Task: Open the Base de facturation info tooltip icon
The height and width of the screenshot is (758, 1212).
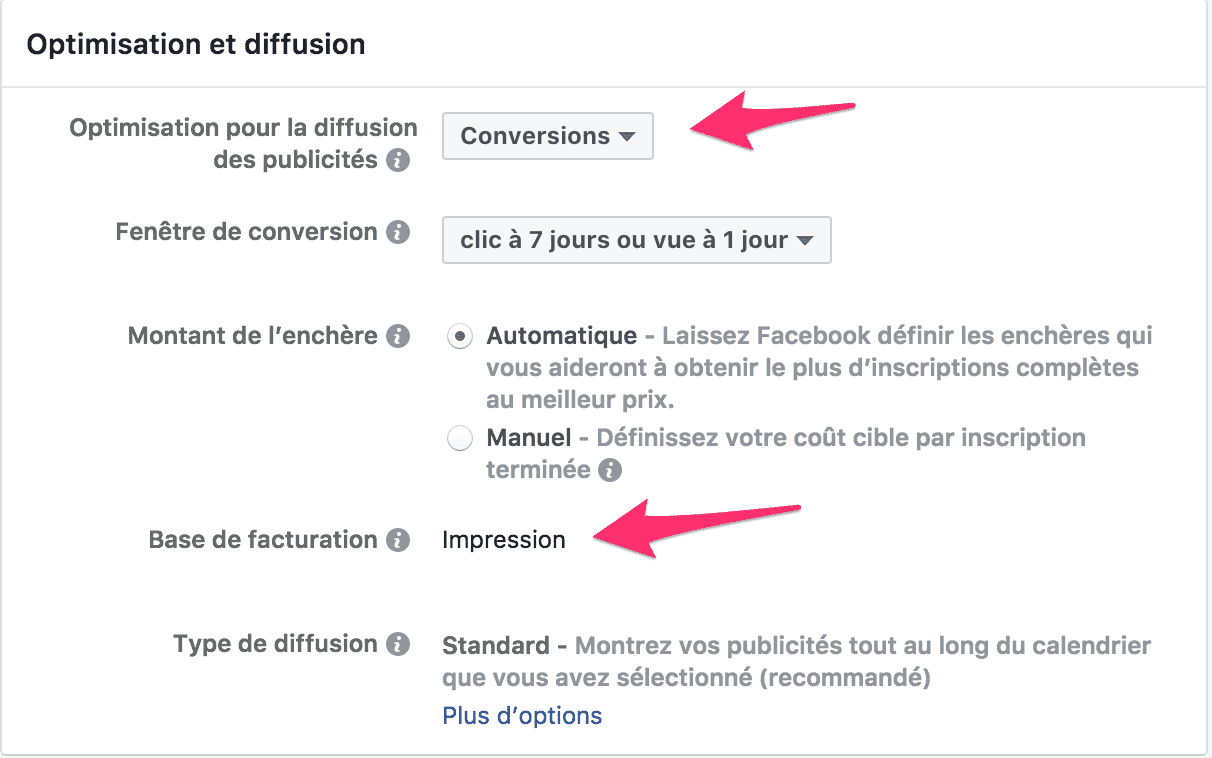Action: tap(399, 539)
